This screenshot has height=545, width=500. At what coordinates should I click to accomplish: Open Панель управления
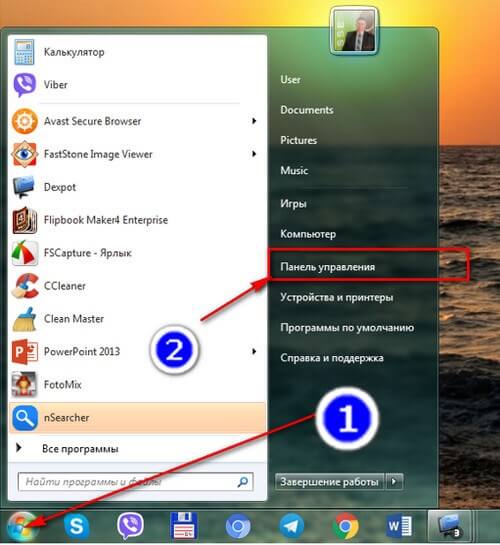[x=328, y=267]
